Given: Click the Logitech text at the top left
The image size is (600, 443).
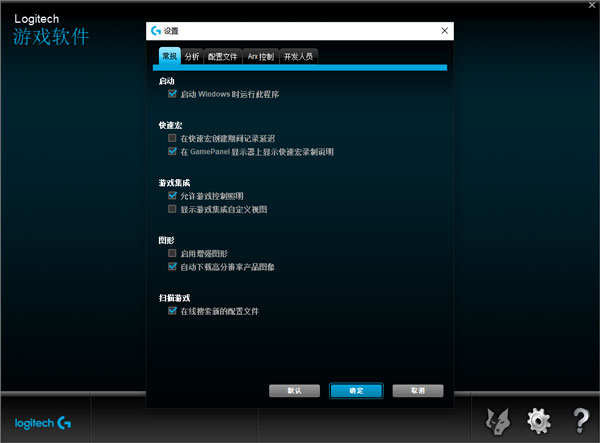Looking at the screenshot, I should tap(37, 19).
